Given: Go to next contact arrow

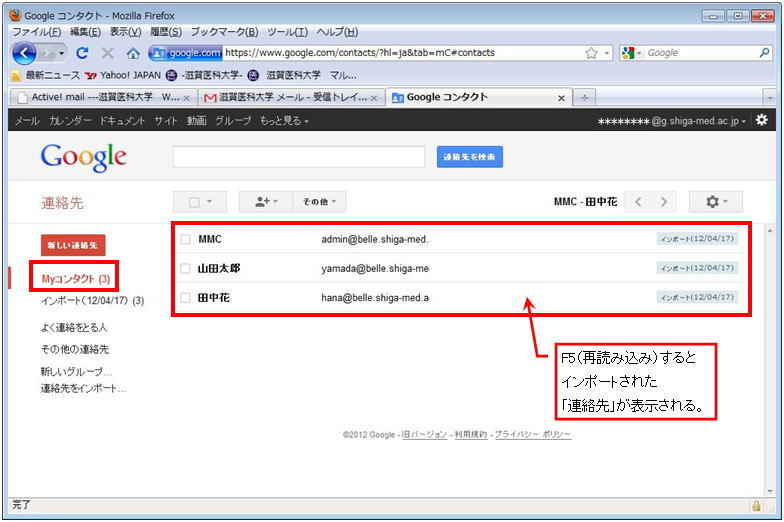Looking at the screenshot, I should click(664, 202).
